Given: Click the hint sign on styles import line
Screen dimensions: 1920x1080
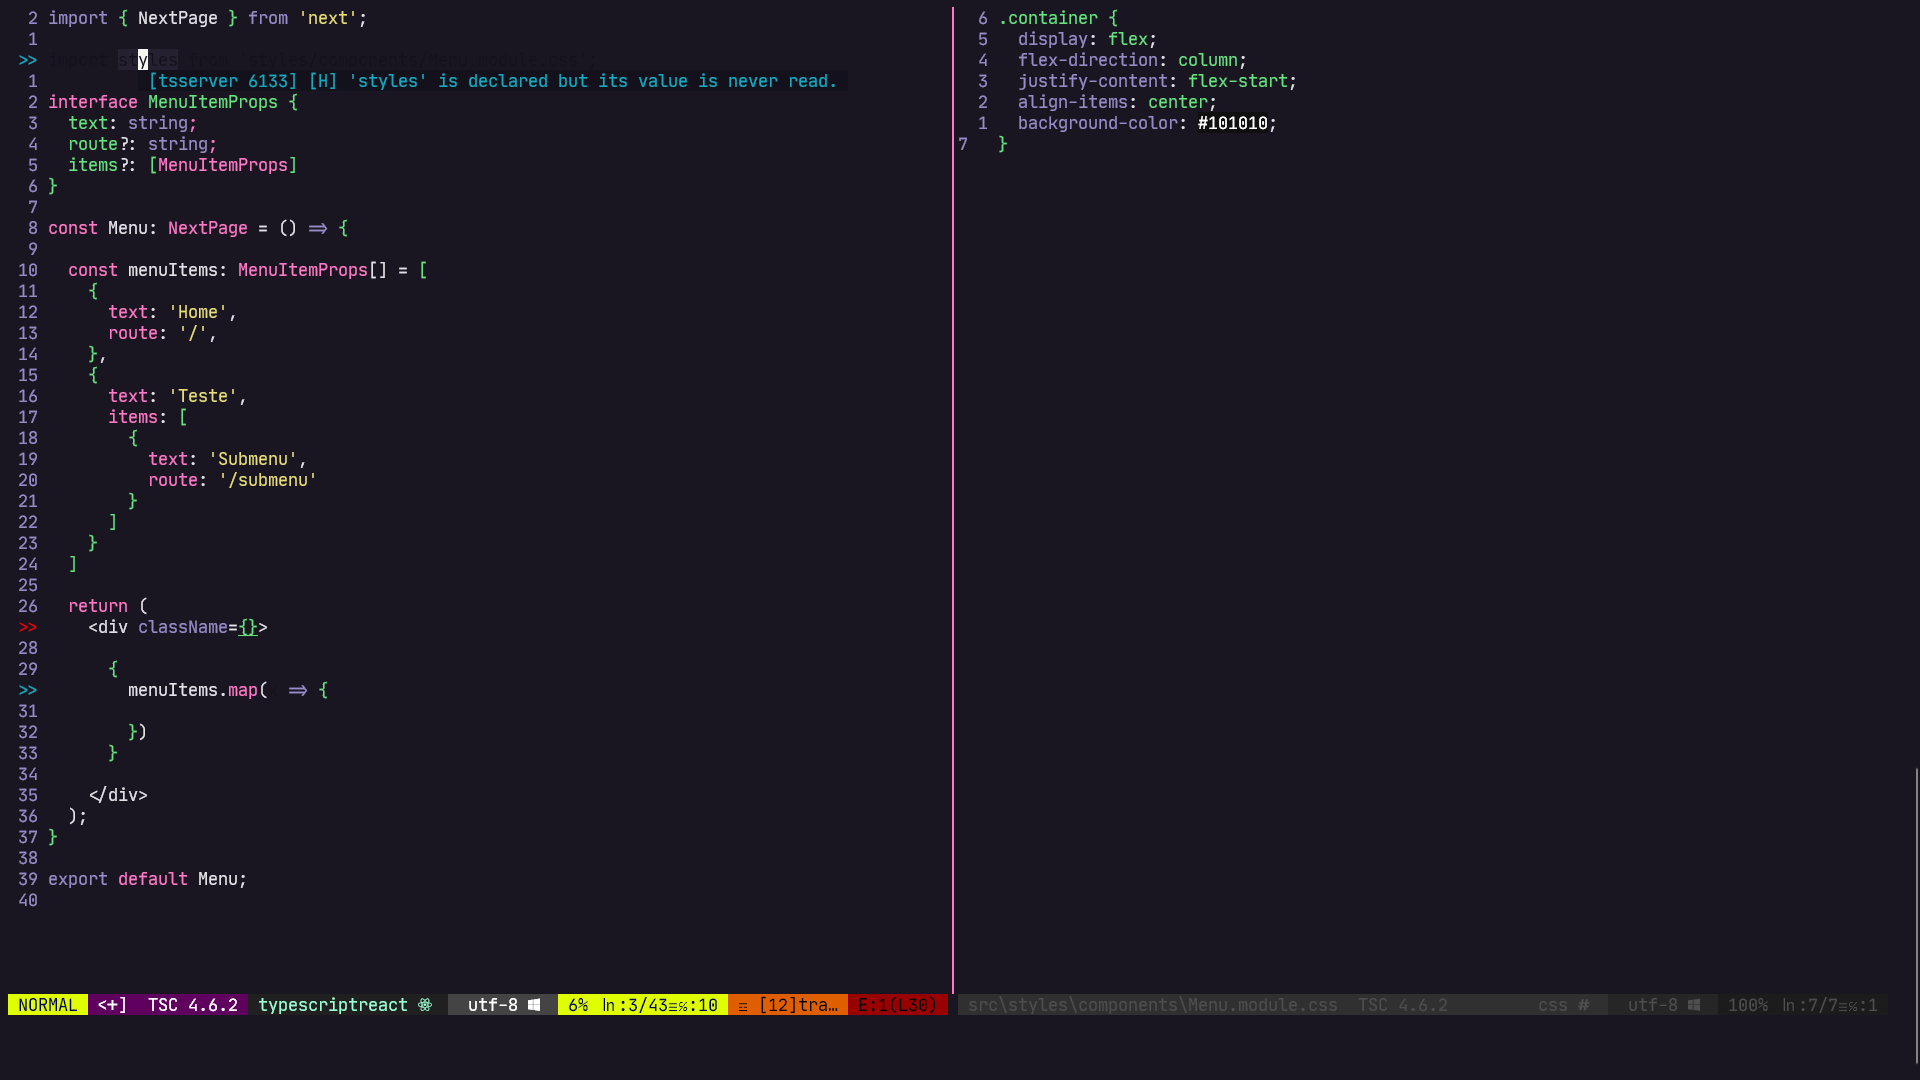Looking at the screenshot, I should (x=27, y=60).
